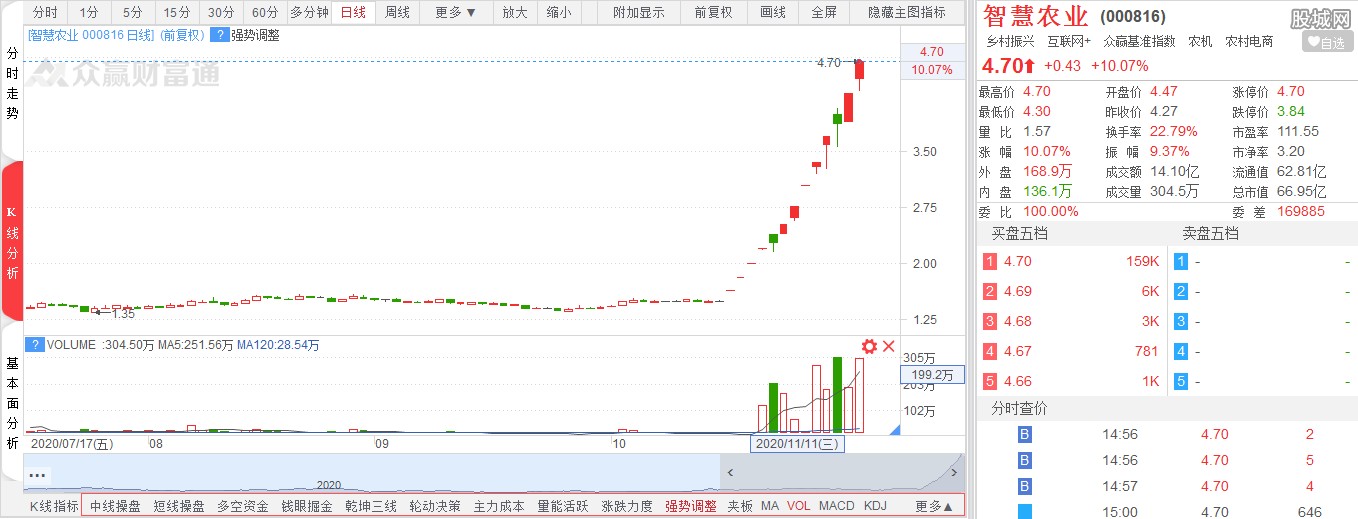
Task: Select the MA indicator
Action: pos(770,506)
